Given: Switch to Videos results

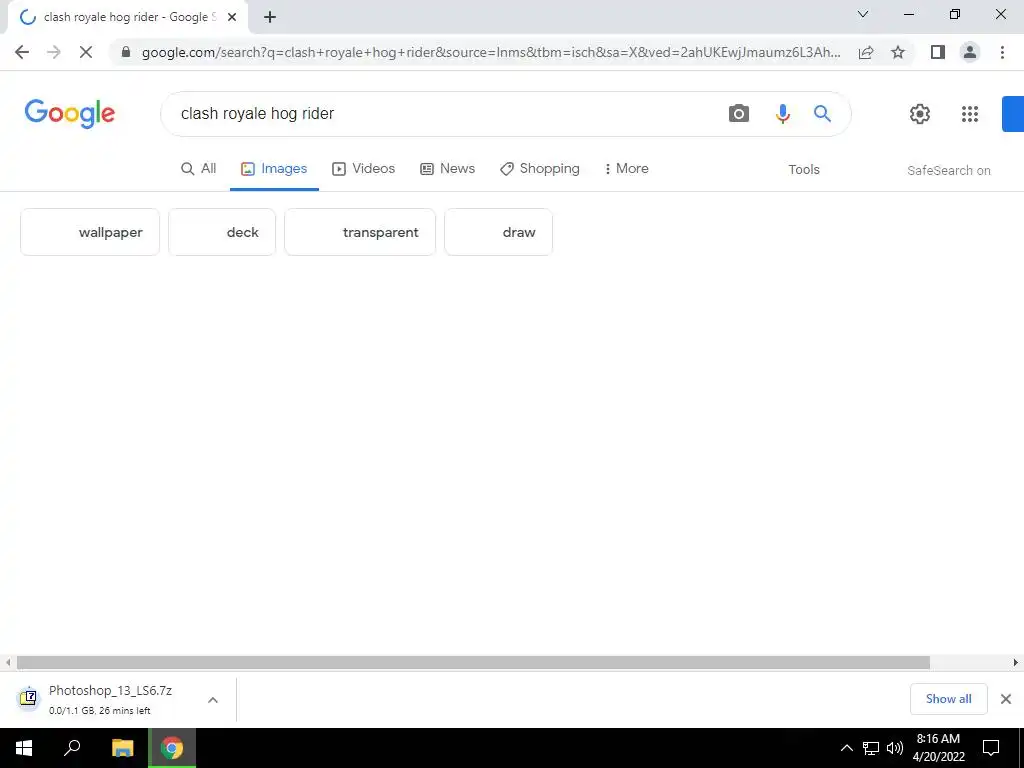Looking at the screenshot, I should pos(364,168).
